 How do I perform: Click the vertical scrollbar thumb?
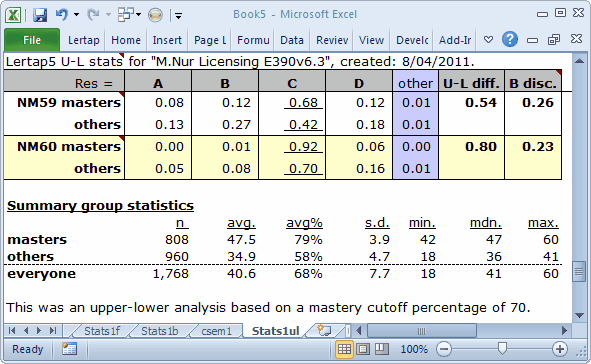(x=579, y=271)
